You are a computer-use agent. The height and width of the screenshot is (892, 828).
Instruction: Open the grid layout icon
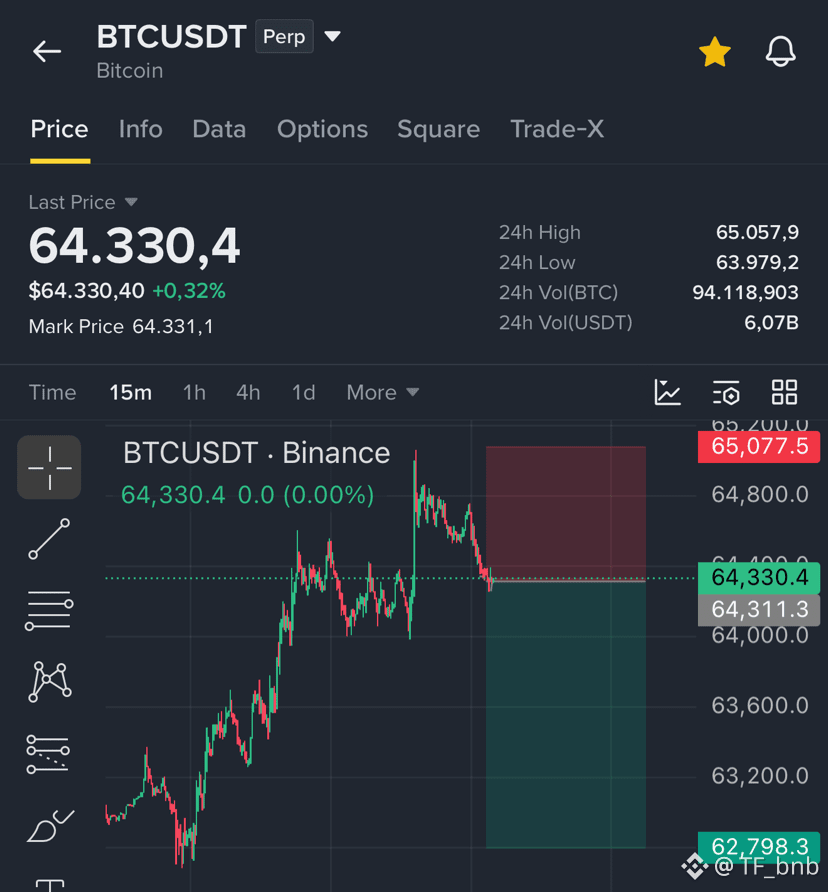tap(784, 393)
